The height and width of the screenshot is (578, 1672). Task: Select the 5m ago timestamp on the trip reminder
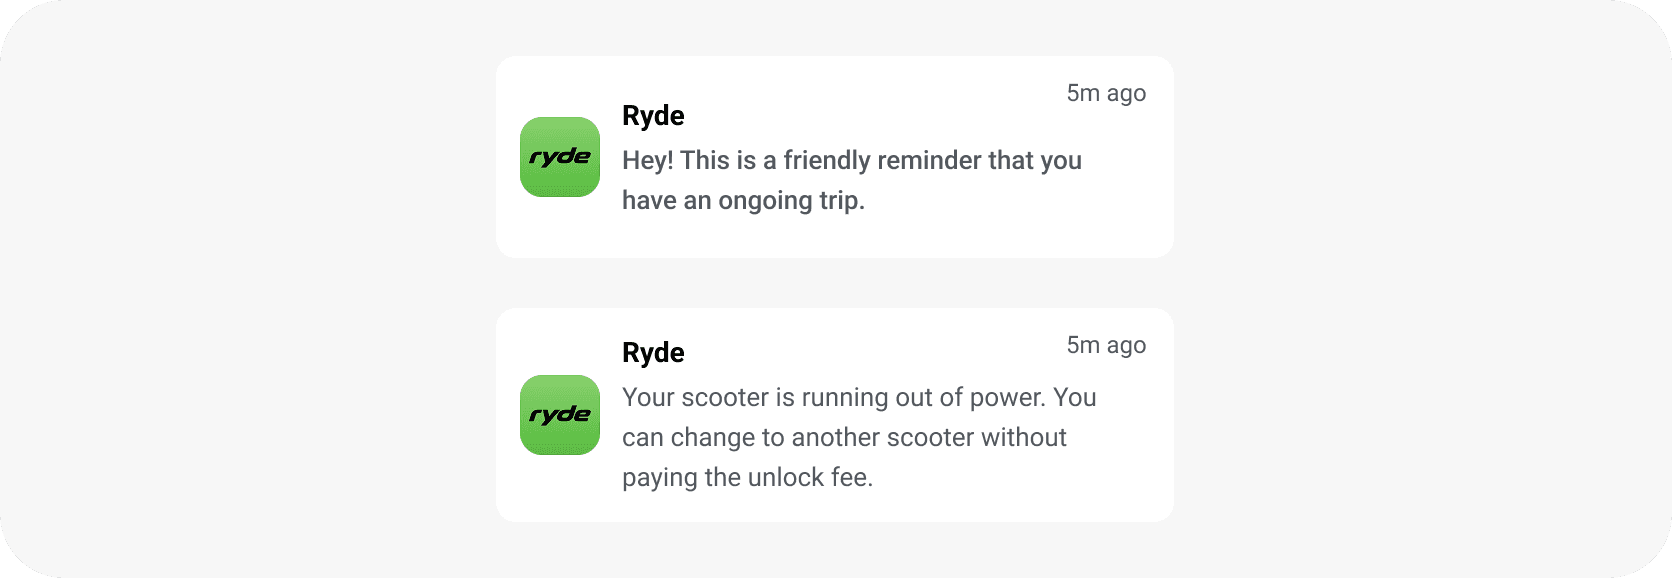[x=1105, y=93]
